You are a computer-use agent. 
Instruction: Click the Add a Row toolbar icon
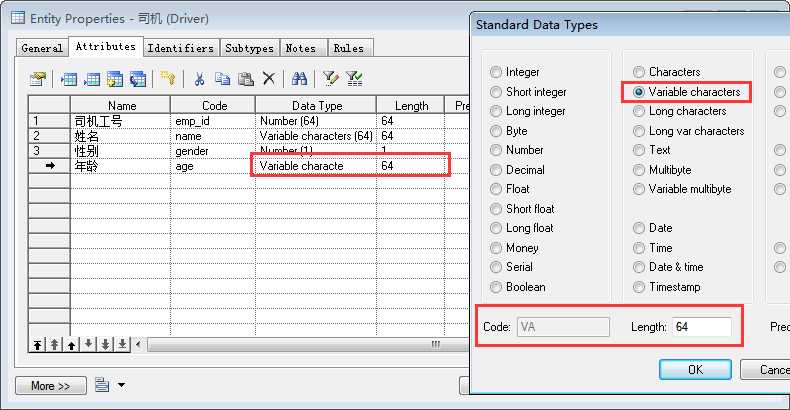pyautogui.click(x=92, y=79)
